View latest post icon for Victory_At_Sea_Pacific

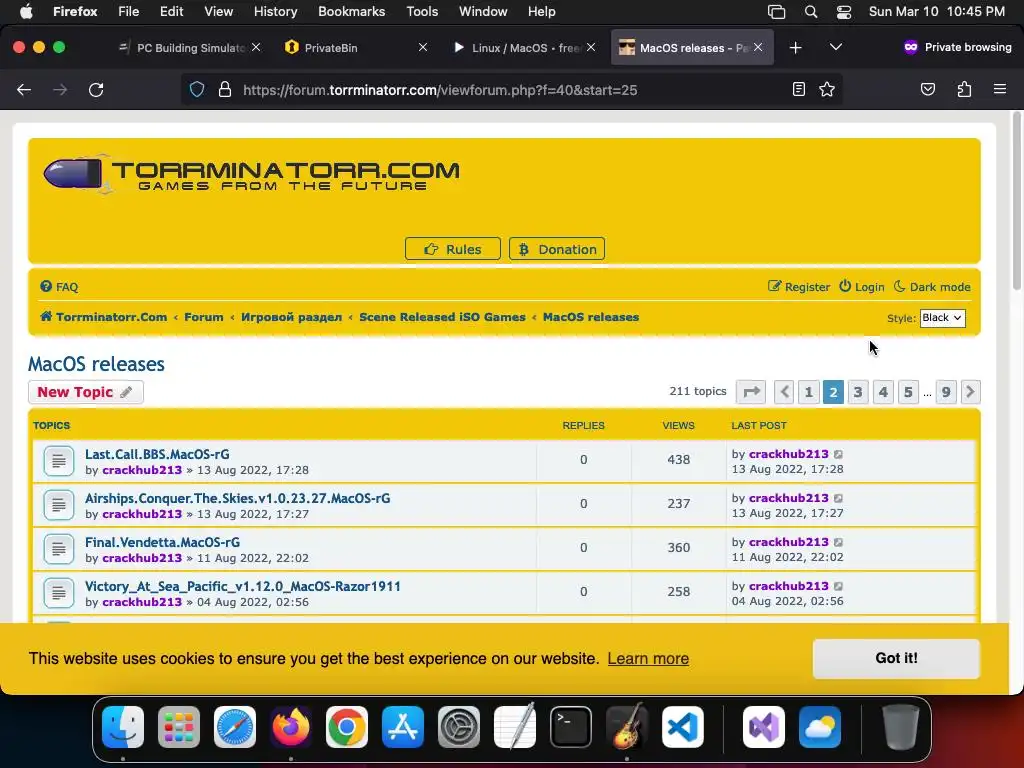839,586
